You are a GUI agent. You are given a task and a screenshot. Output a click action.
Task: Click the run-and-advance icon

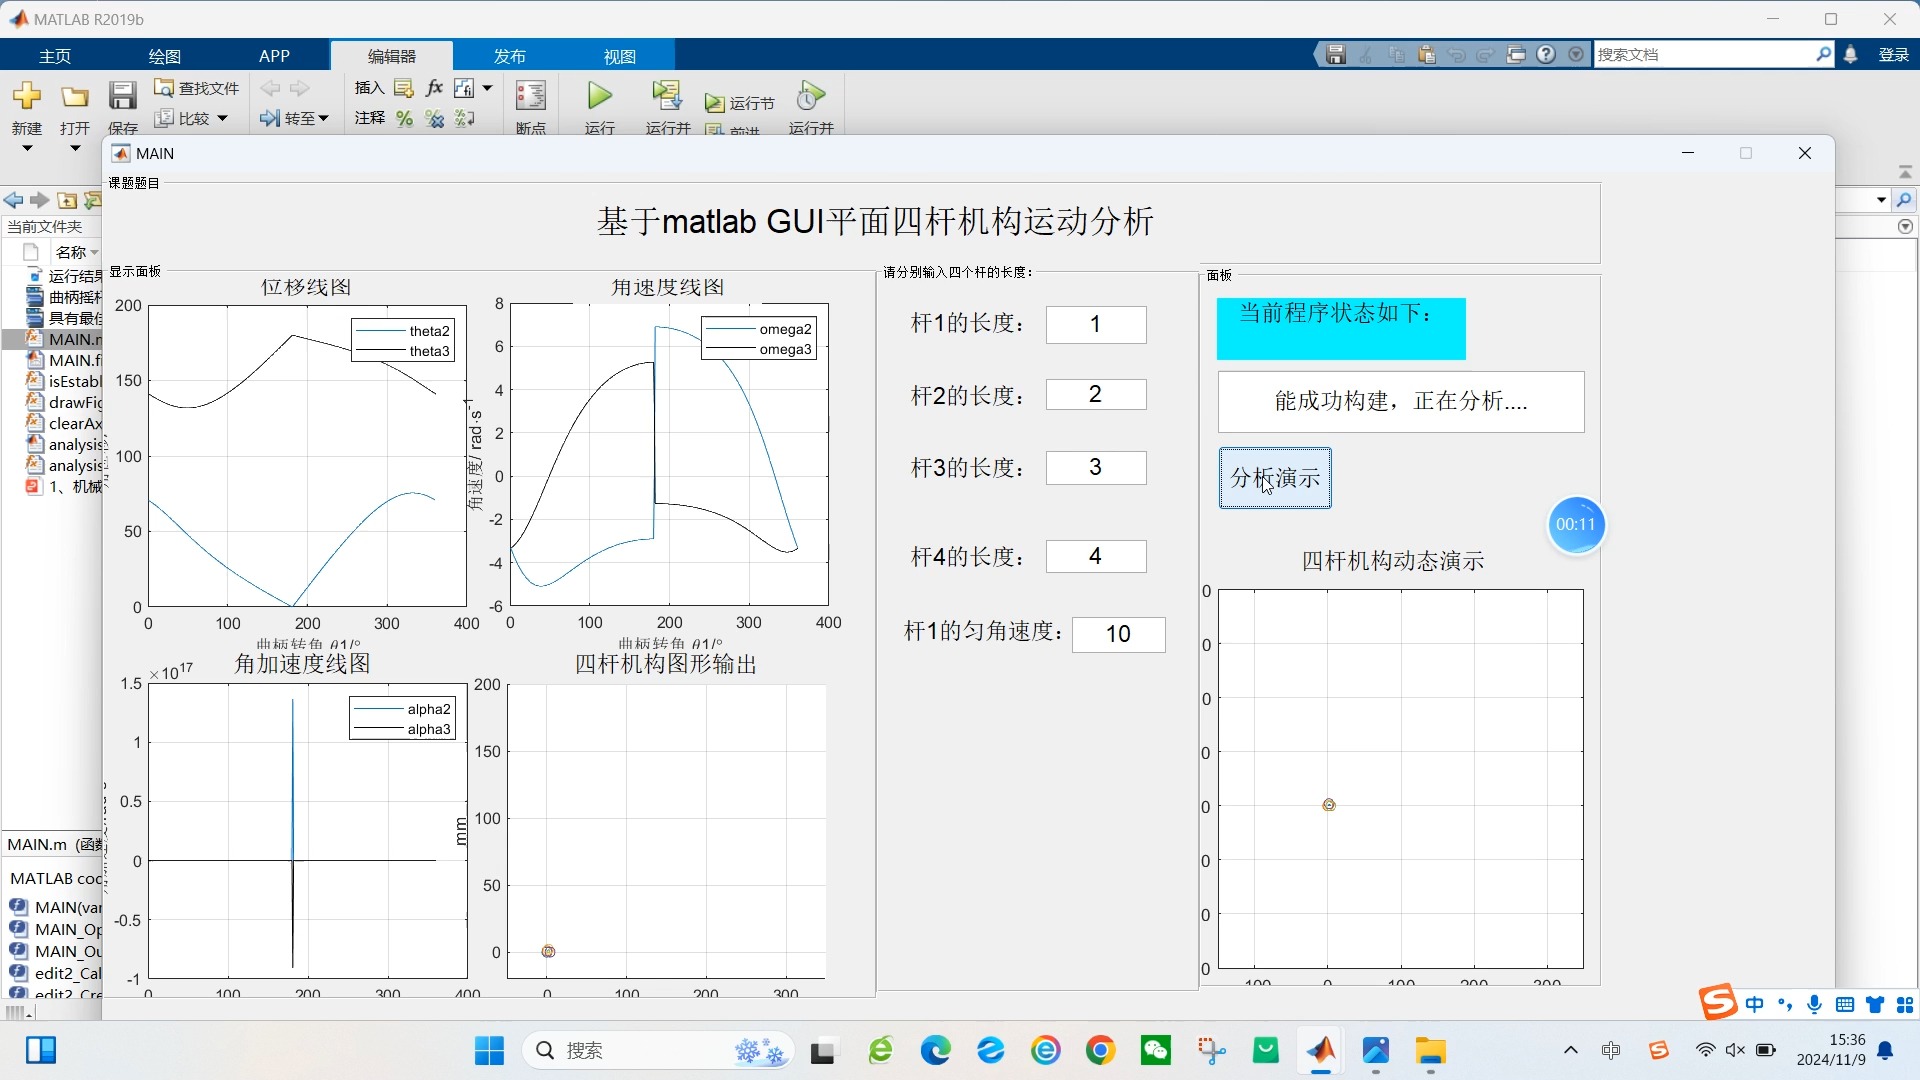click(666, 96)
